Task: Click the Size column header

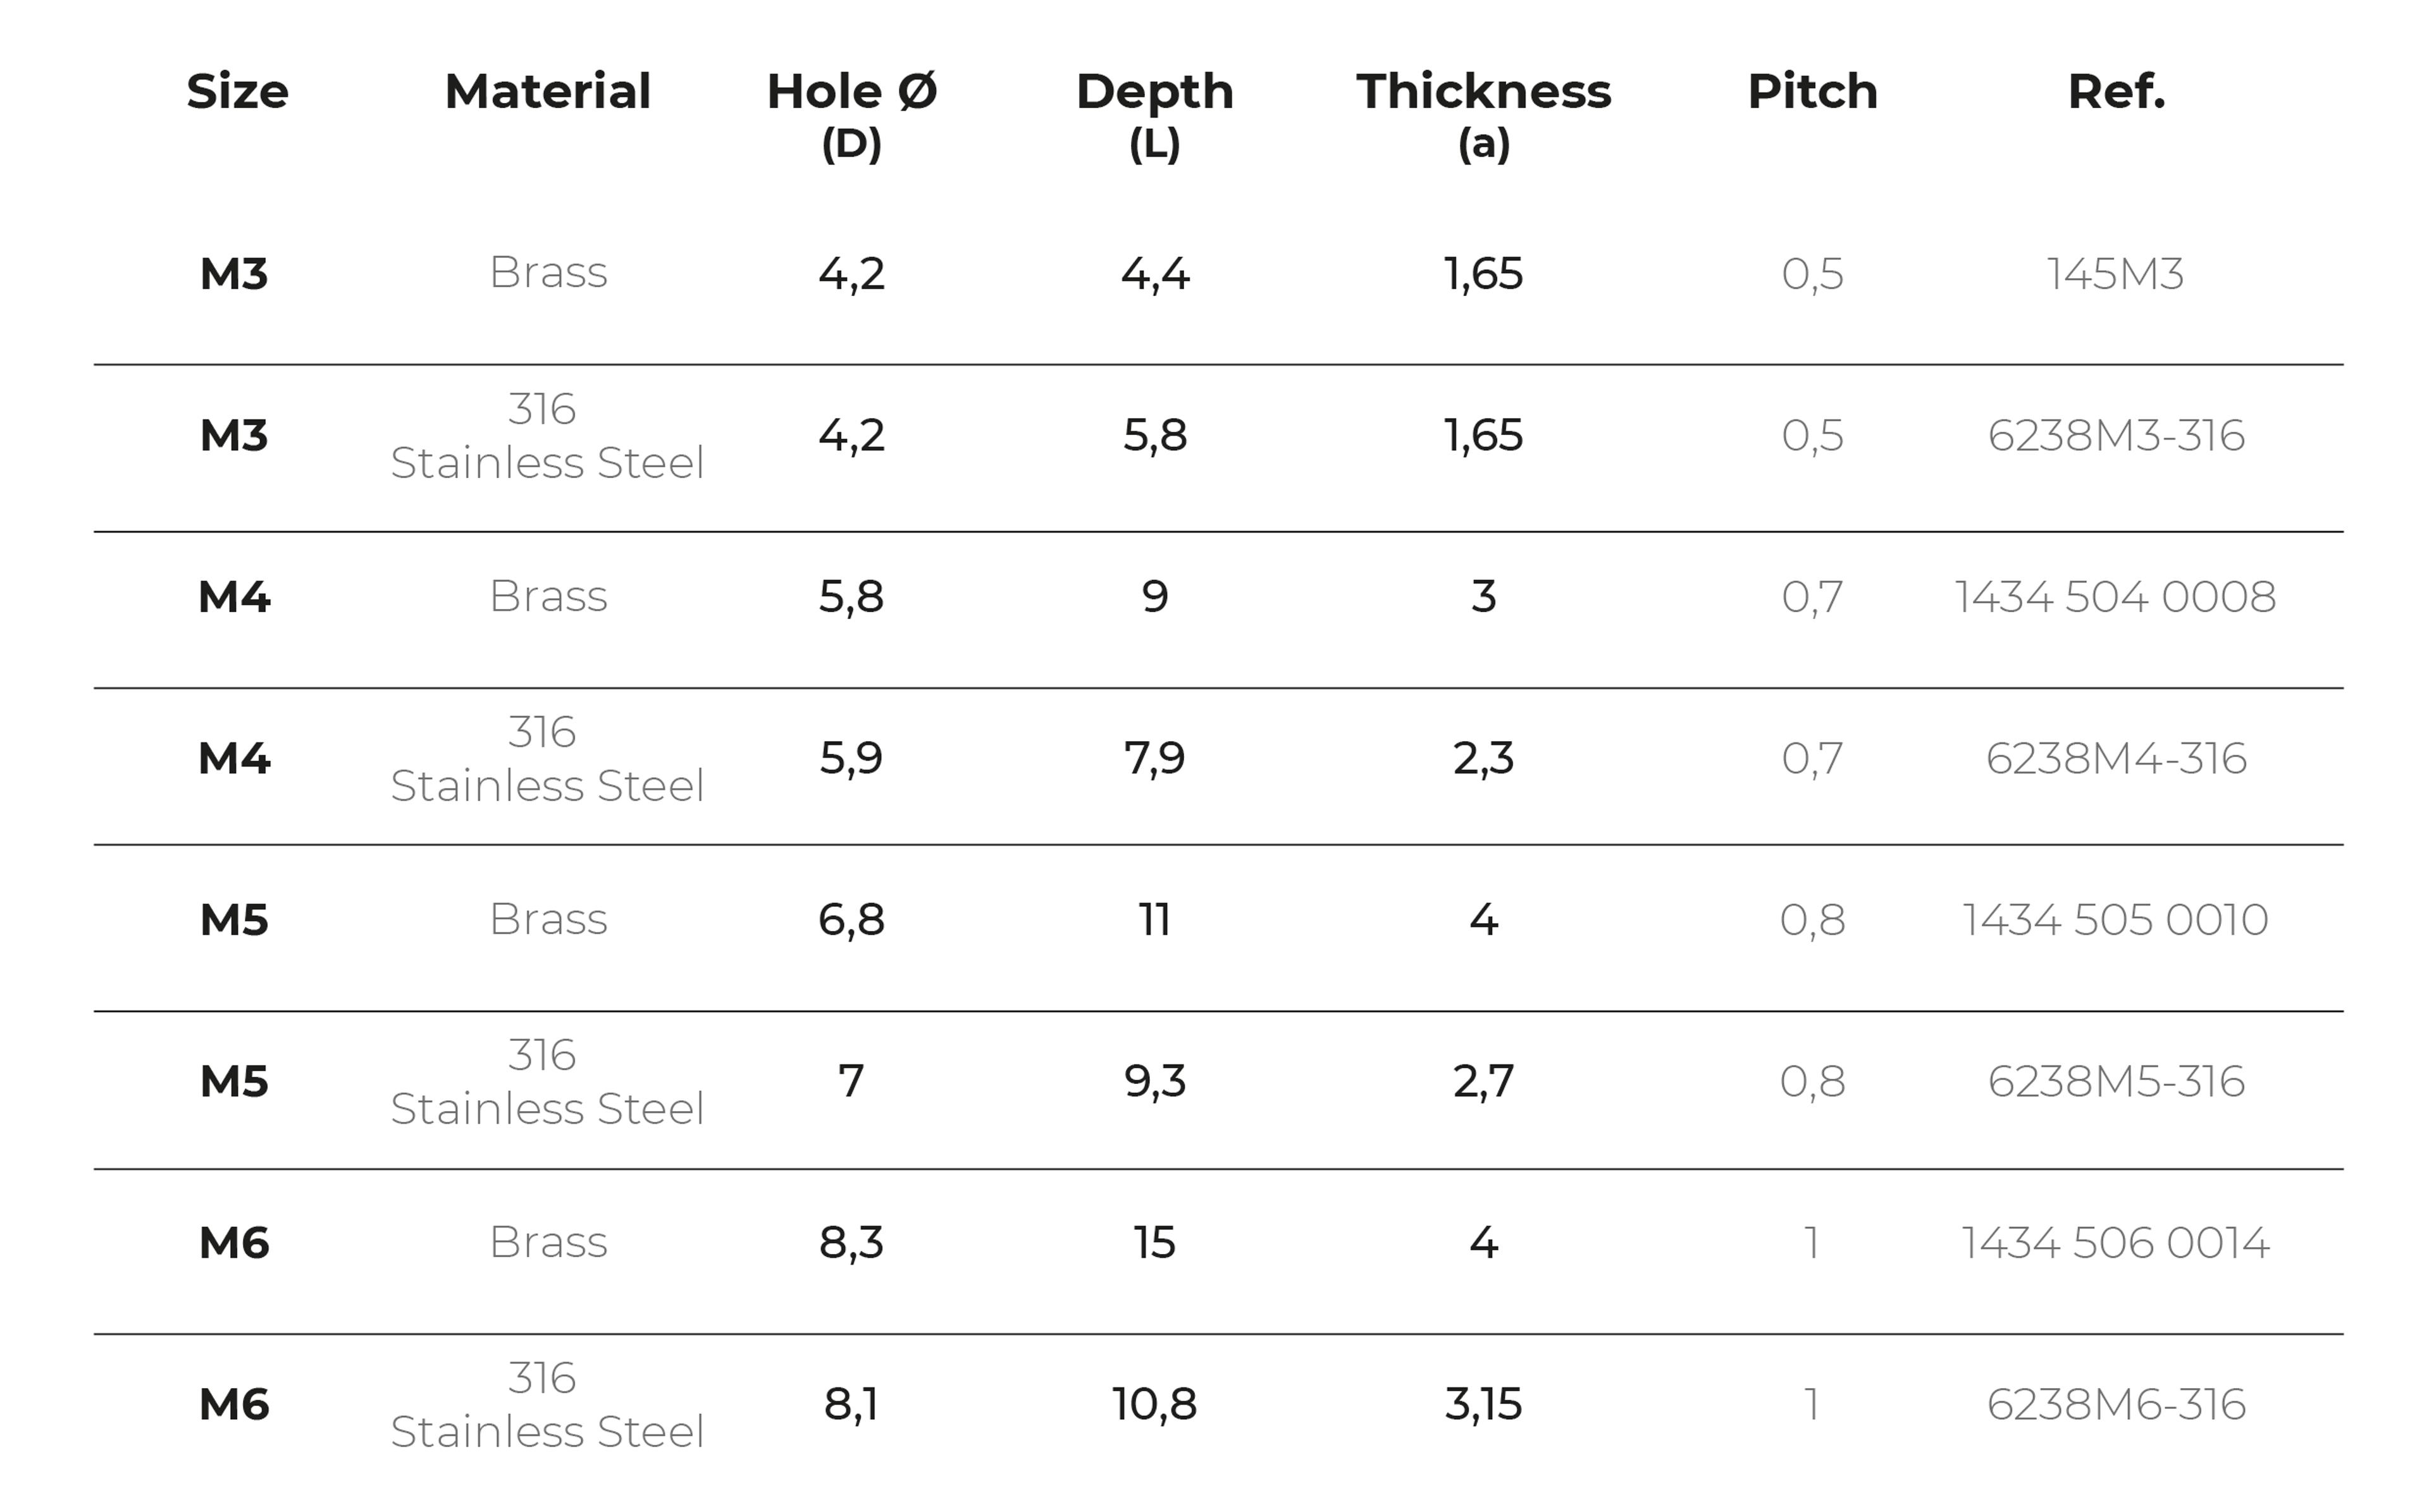Action: (237, 92)
